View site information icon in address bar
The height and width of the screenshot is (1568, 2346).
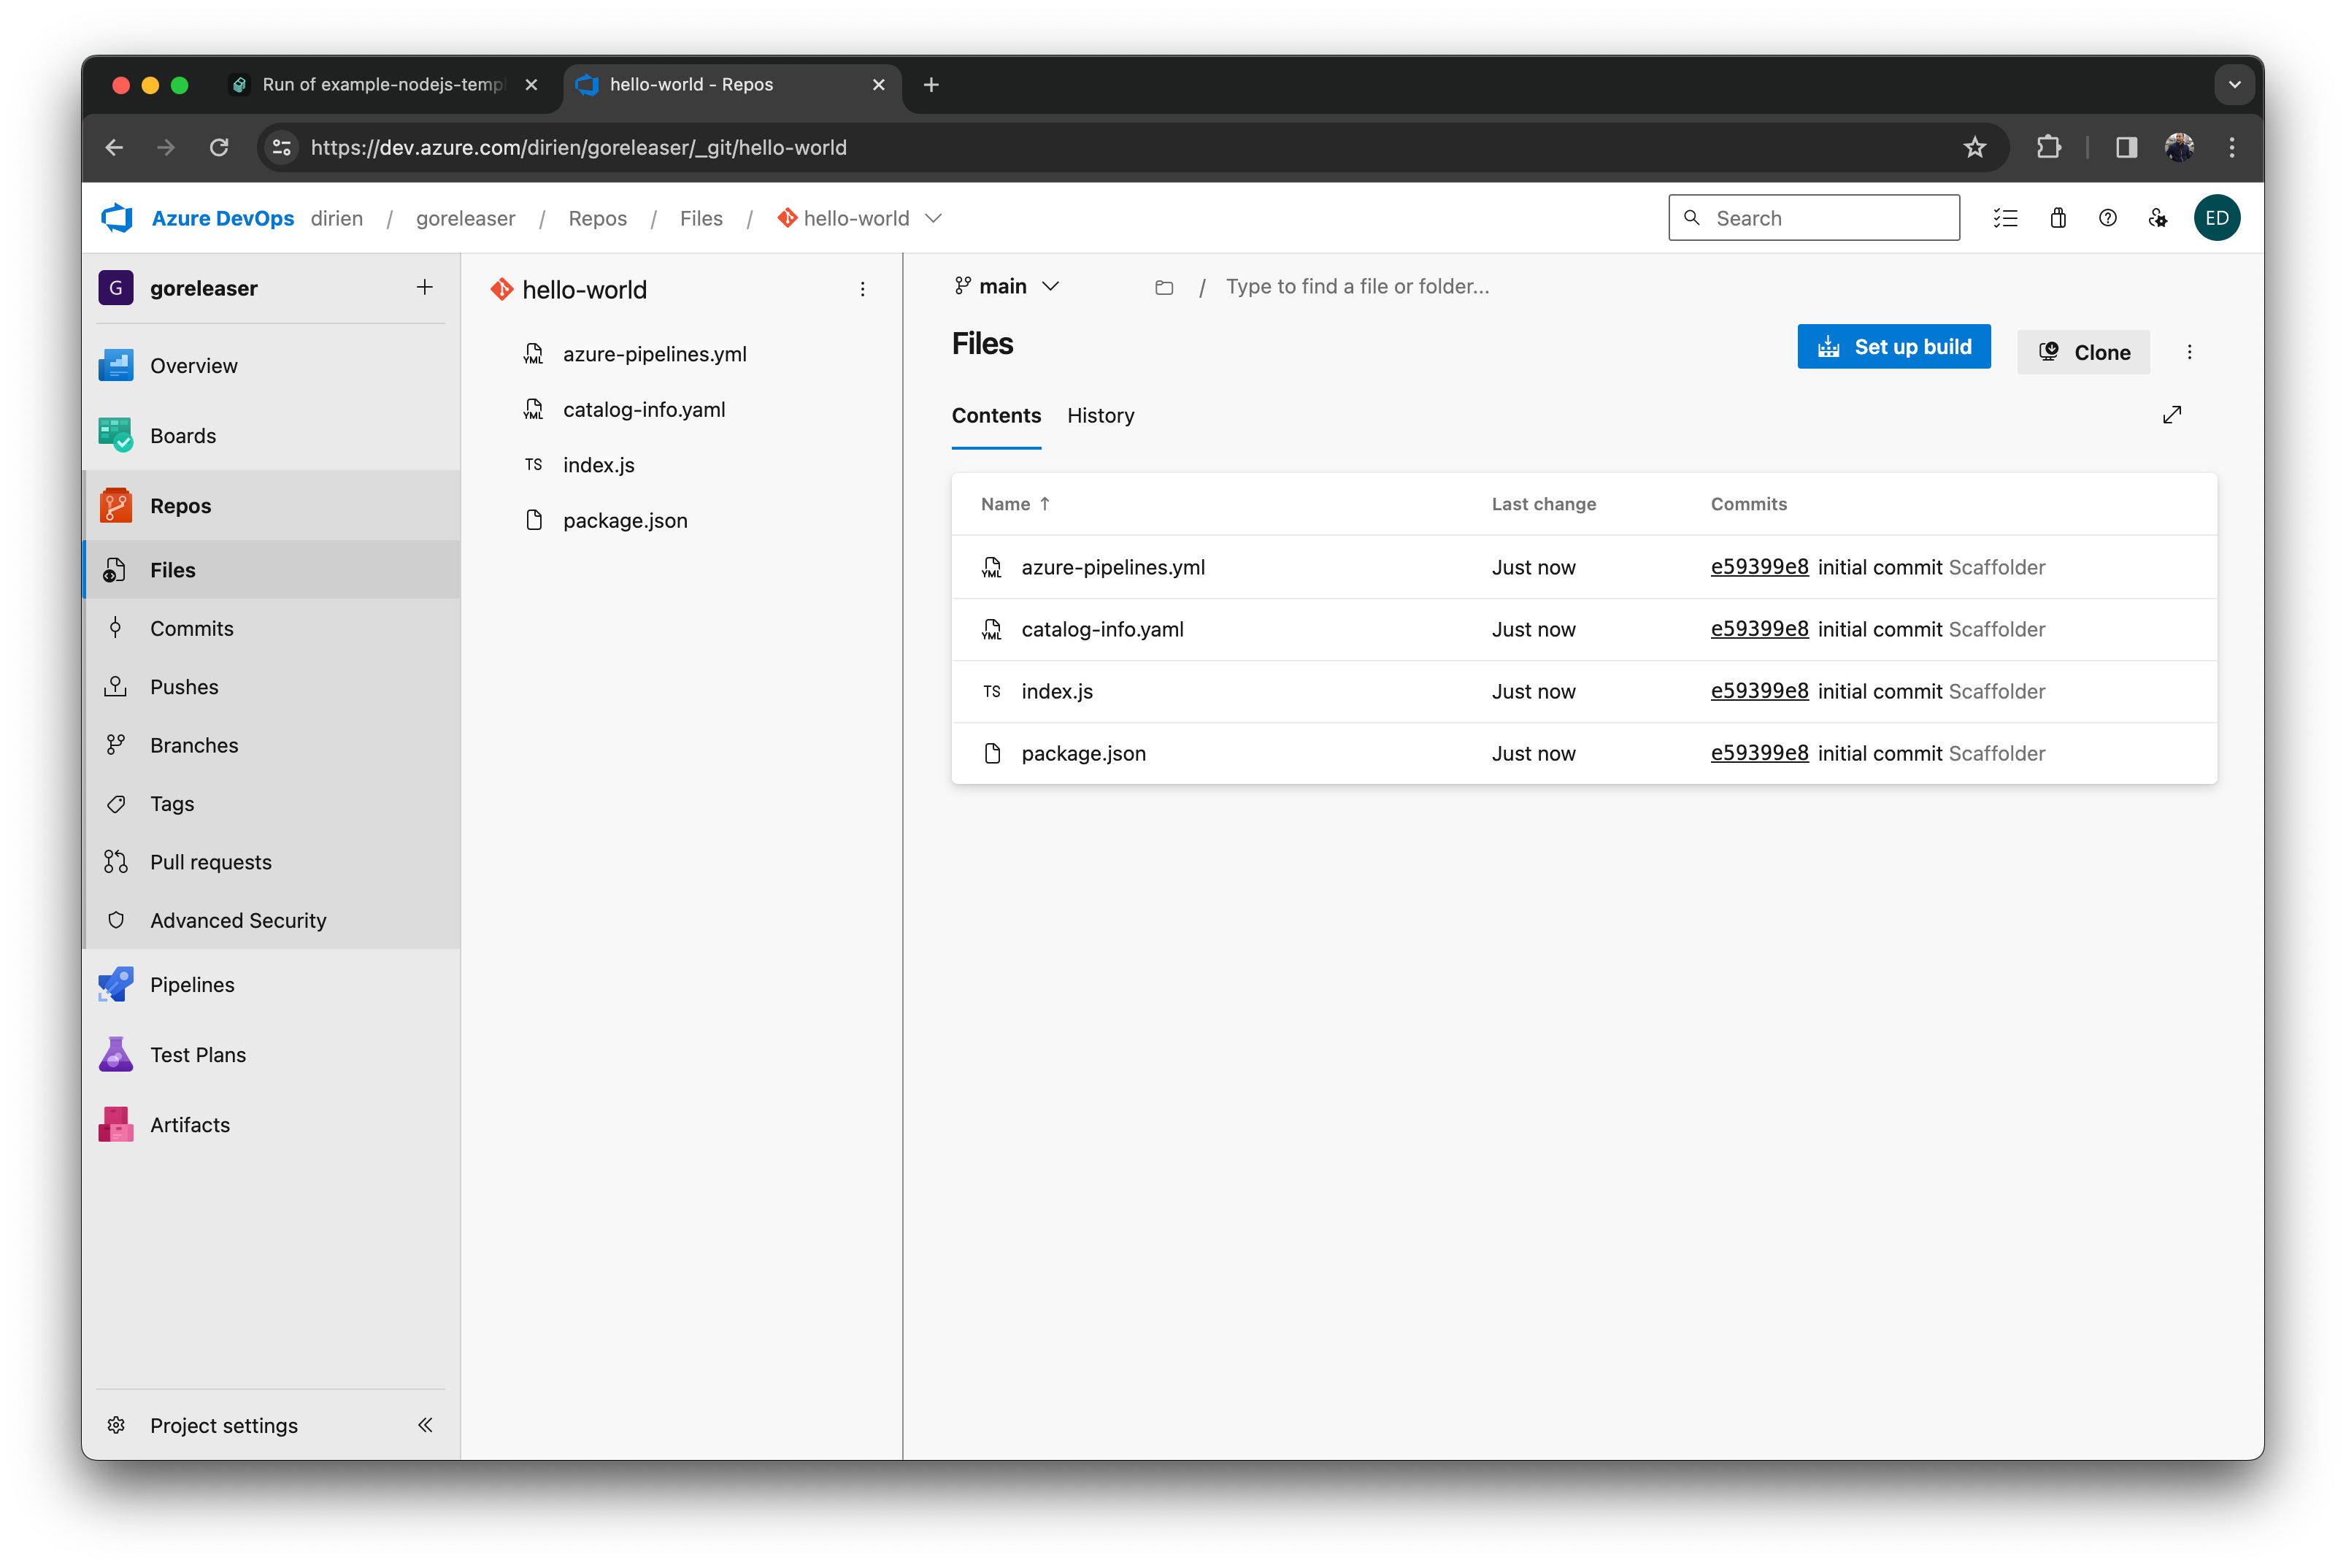282,148
